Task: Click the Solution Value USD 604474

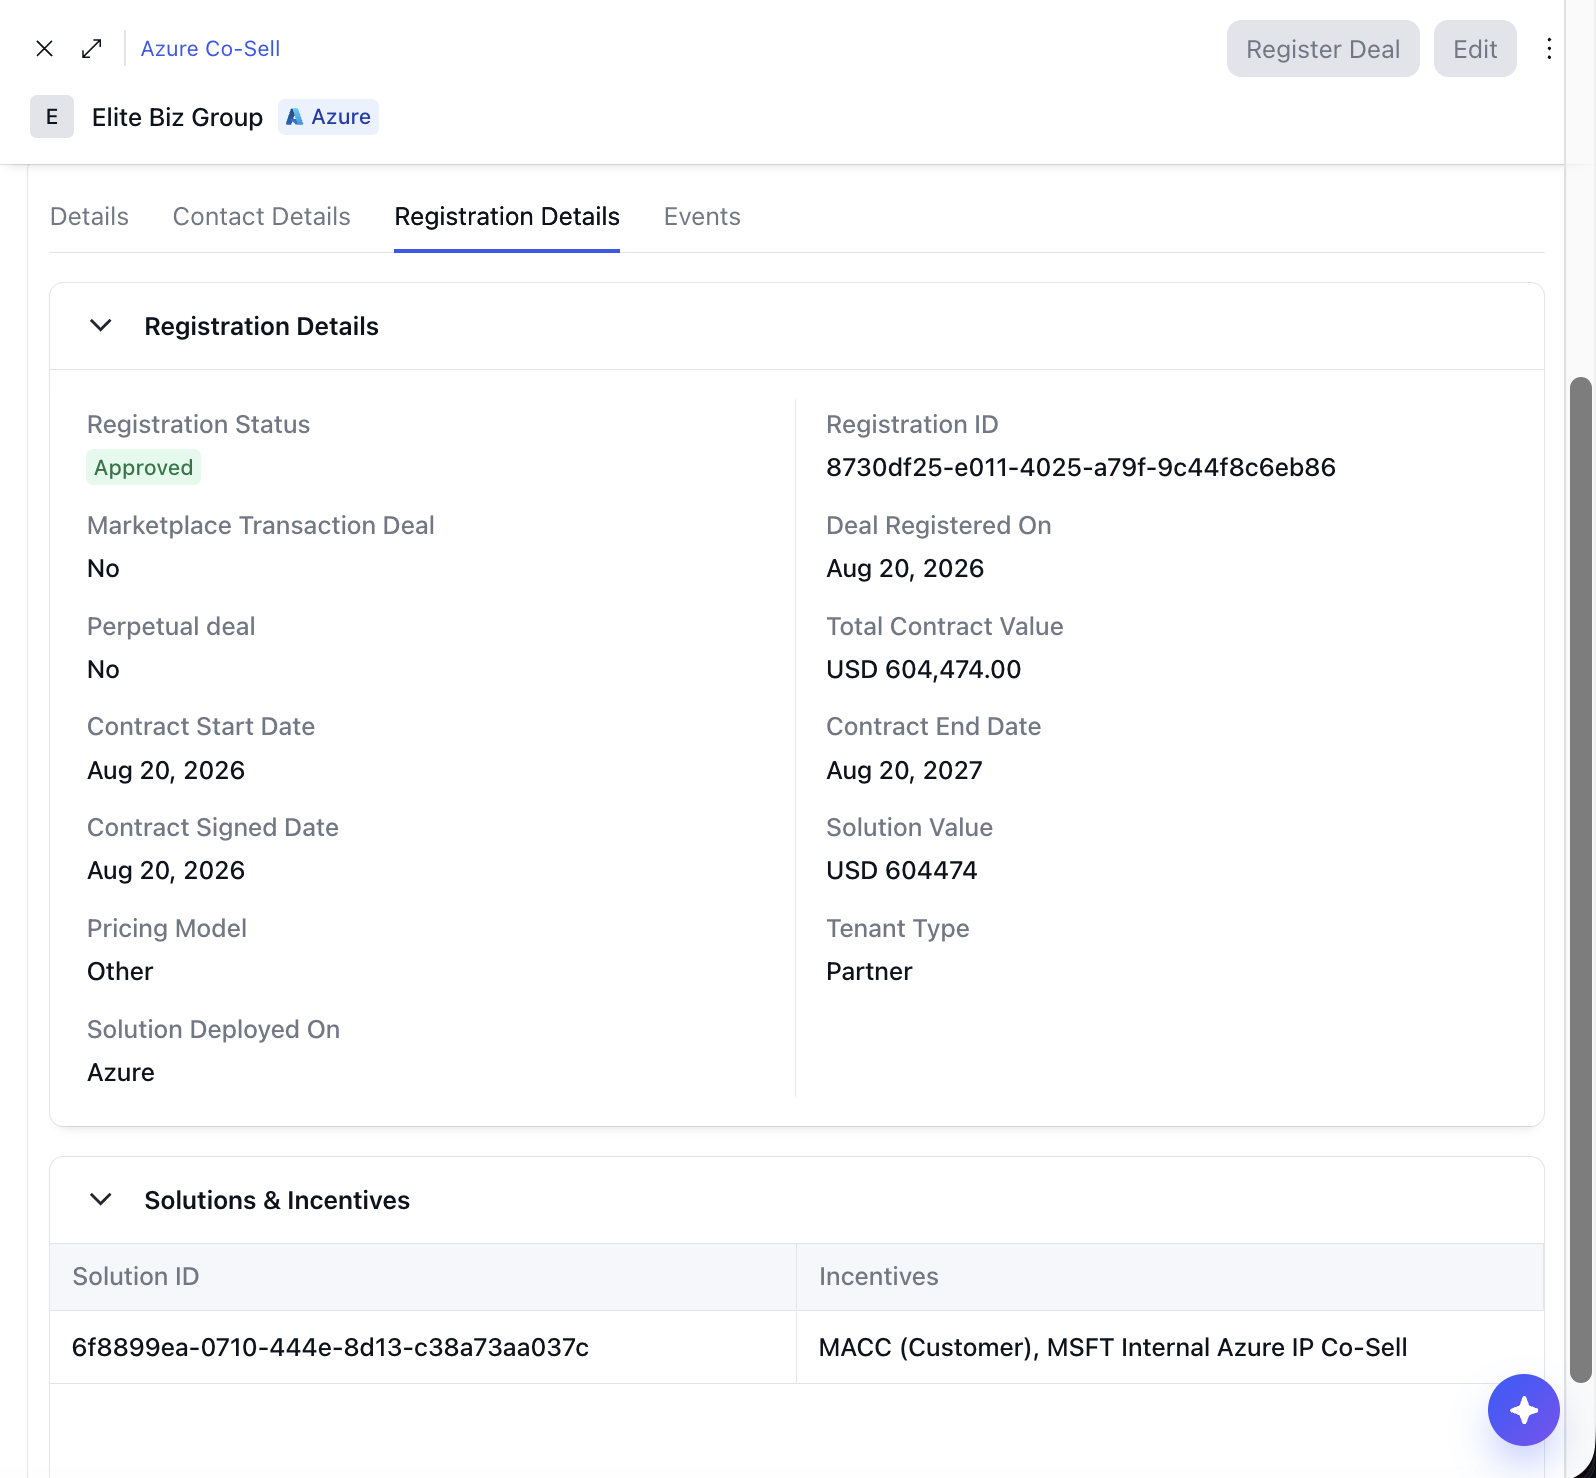Action: coord(902,871)
